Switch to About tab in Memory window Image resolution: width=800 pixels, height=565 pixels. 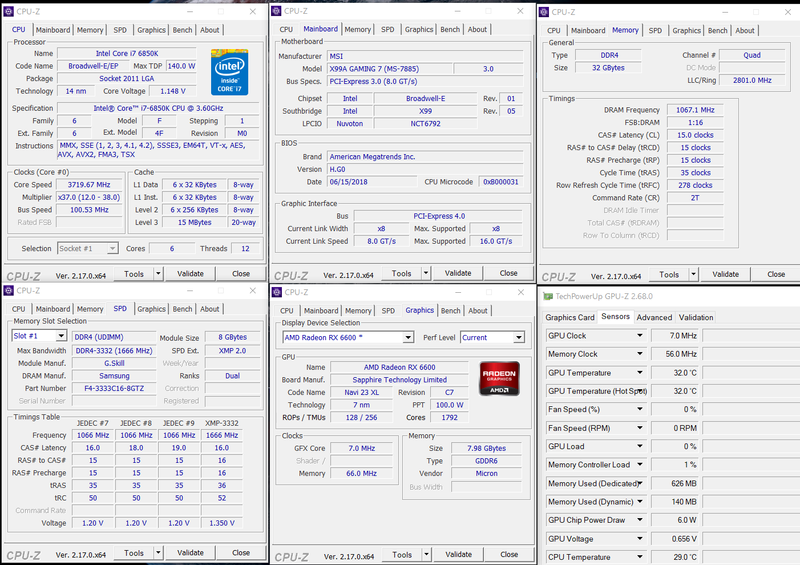coord(745,31)
